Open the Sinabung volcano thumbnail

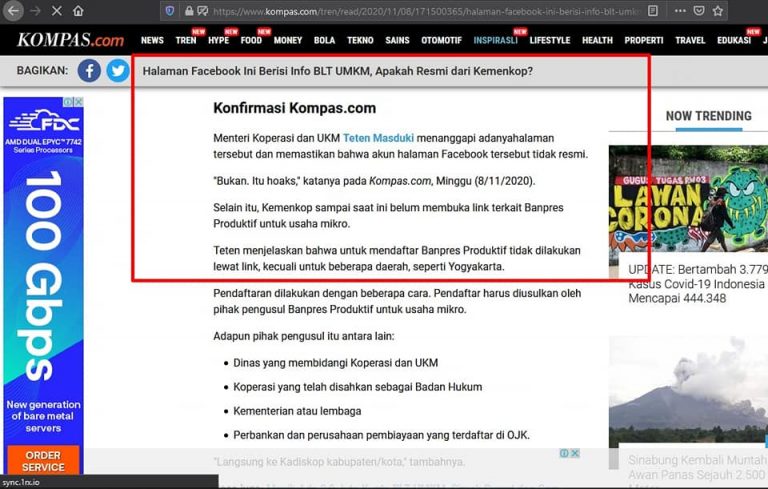pos(688,391)
